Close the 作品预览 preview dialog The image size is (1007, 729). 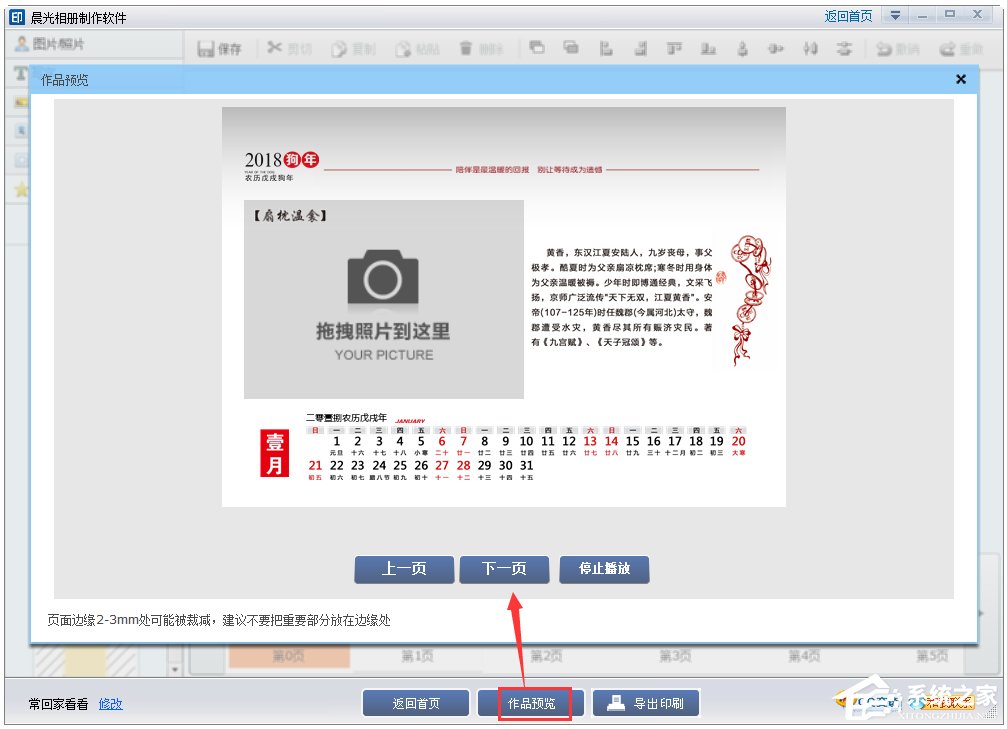(959, 79)
